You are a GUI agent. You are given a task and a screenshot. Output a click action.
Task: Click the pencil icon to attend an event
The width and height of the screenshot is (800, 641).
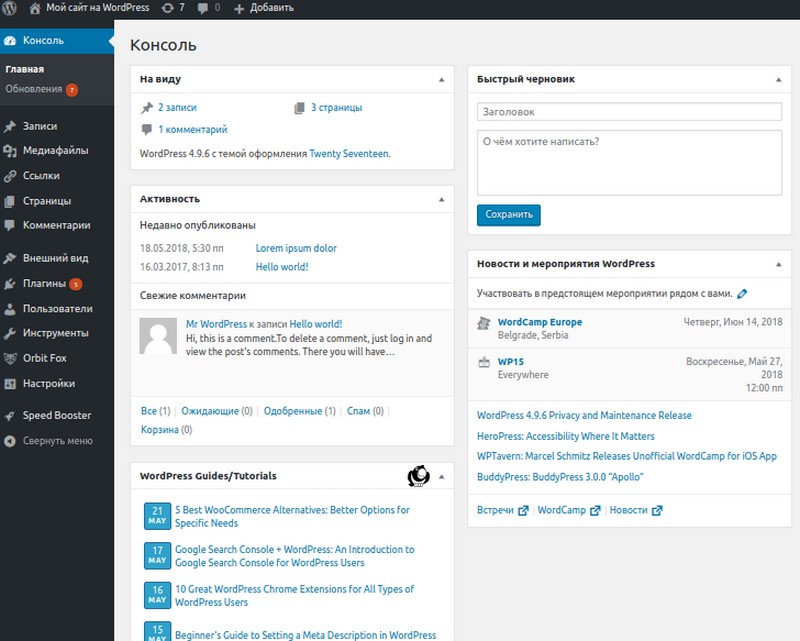741,294
